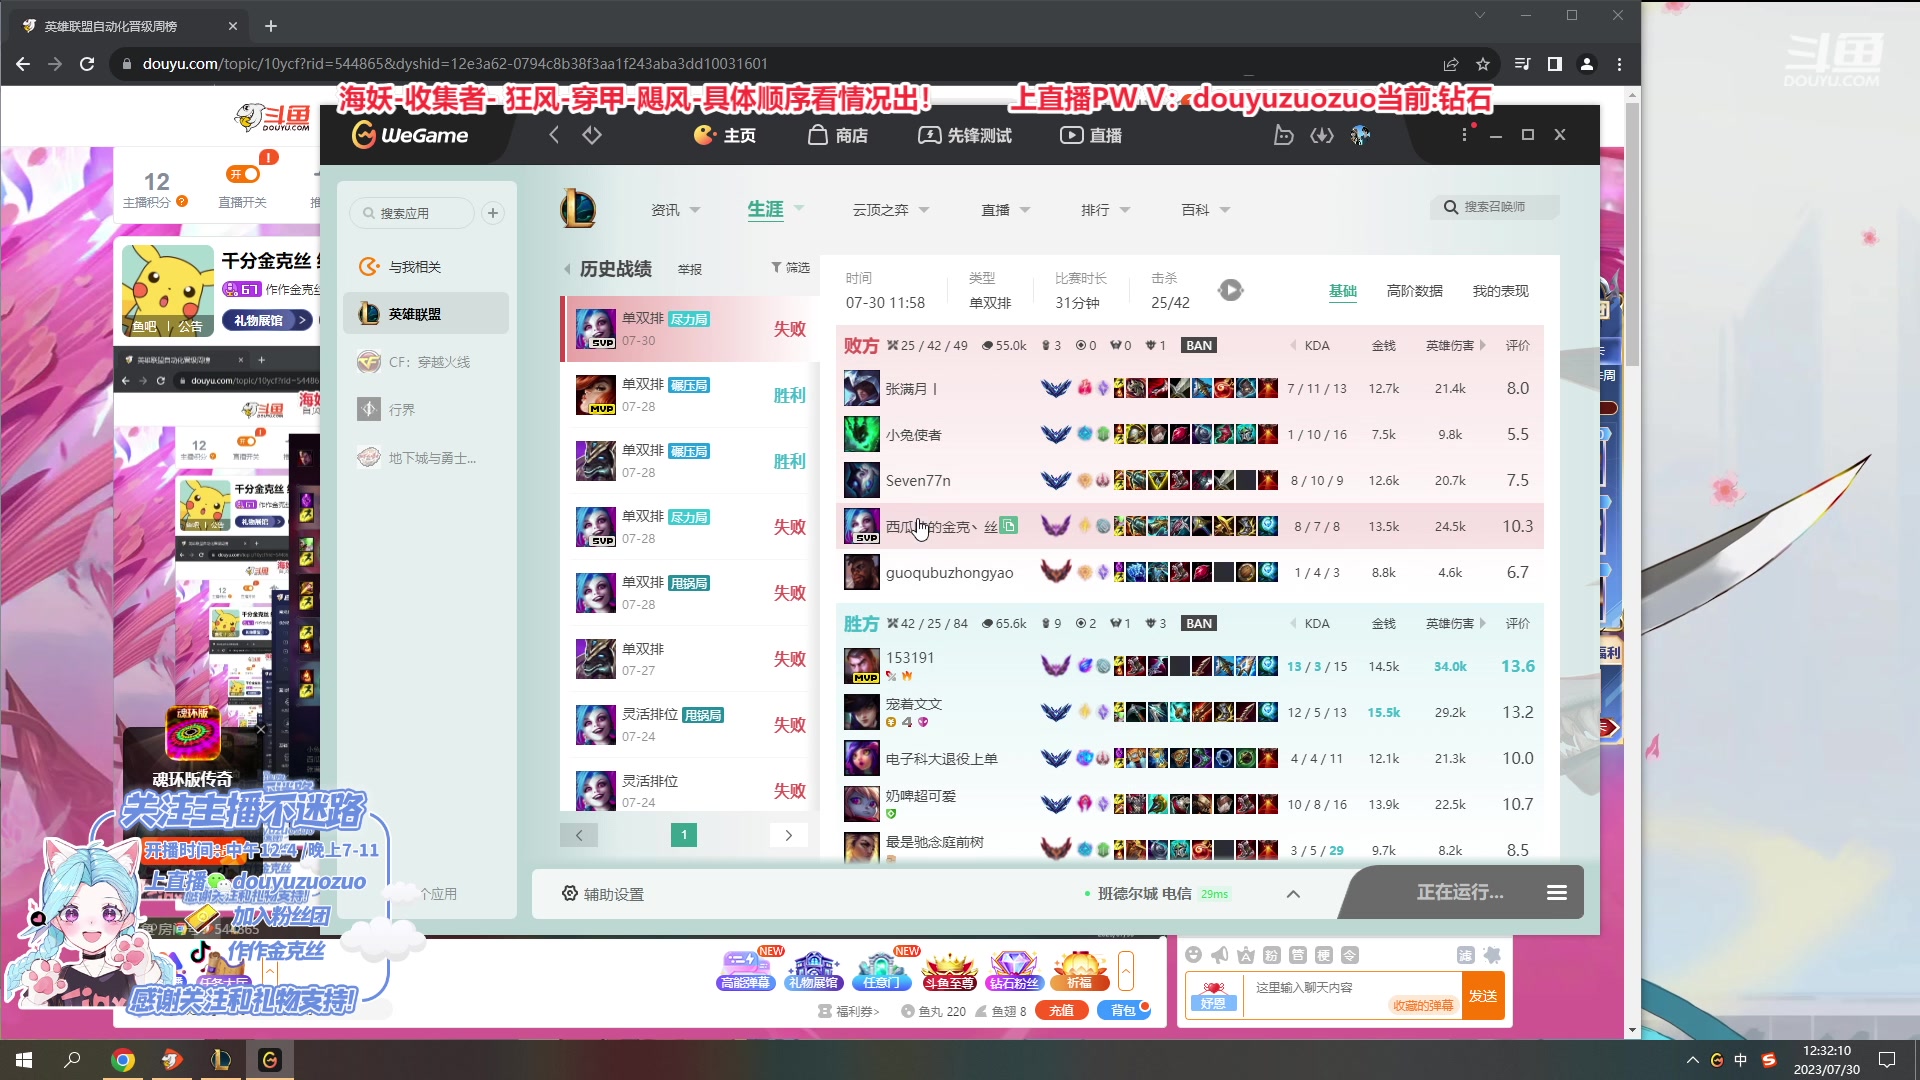The image size is (1920, 1080).
Task: Expand the 班德尔城 电信 server panel
Action: tap(1293, 894)
